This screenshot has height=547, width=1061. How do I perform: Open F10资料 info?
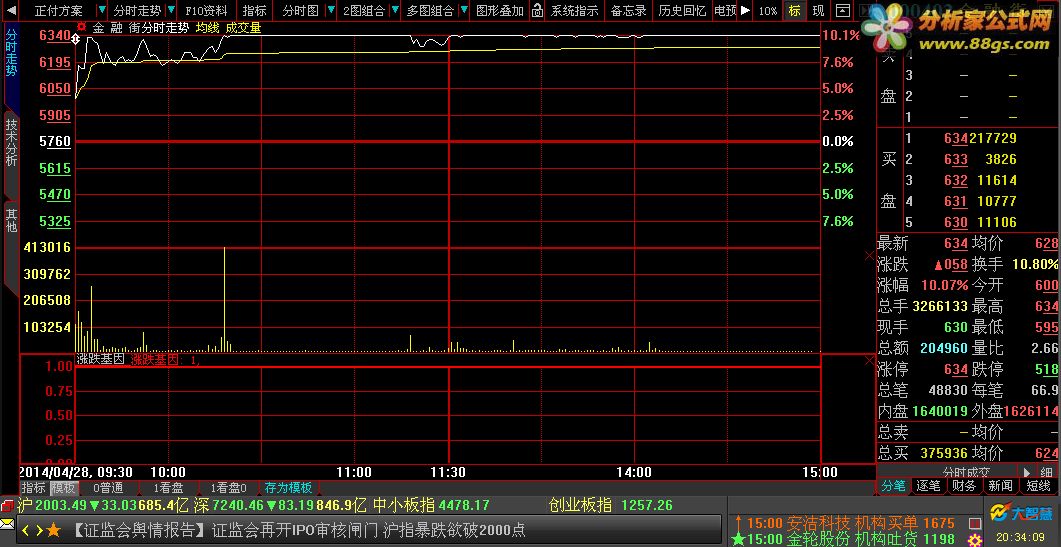pyautogui.click(x=206, y=10)
